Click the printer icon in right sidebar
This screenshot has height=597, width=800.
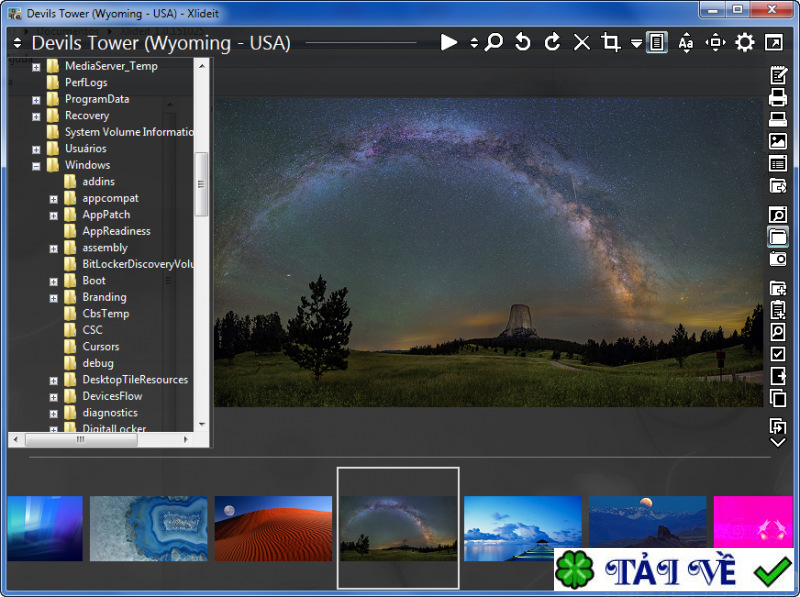[777, 98]
